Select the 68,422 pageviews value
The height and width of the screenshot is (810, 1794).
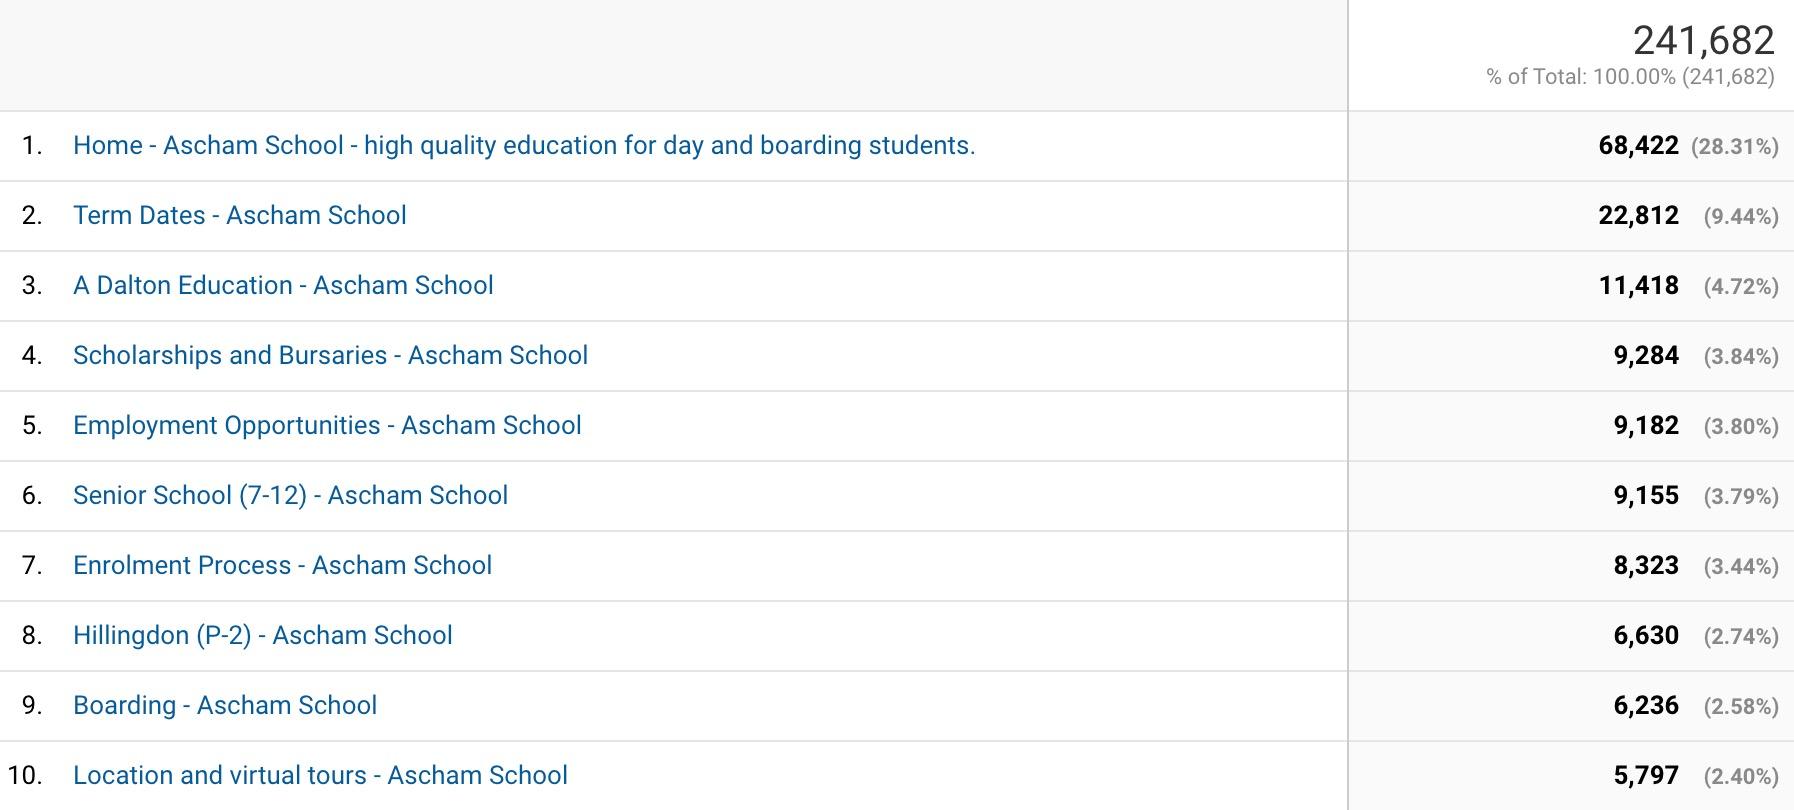point(1638,146)
